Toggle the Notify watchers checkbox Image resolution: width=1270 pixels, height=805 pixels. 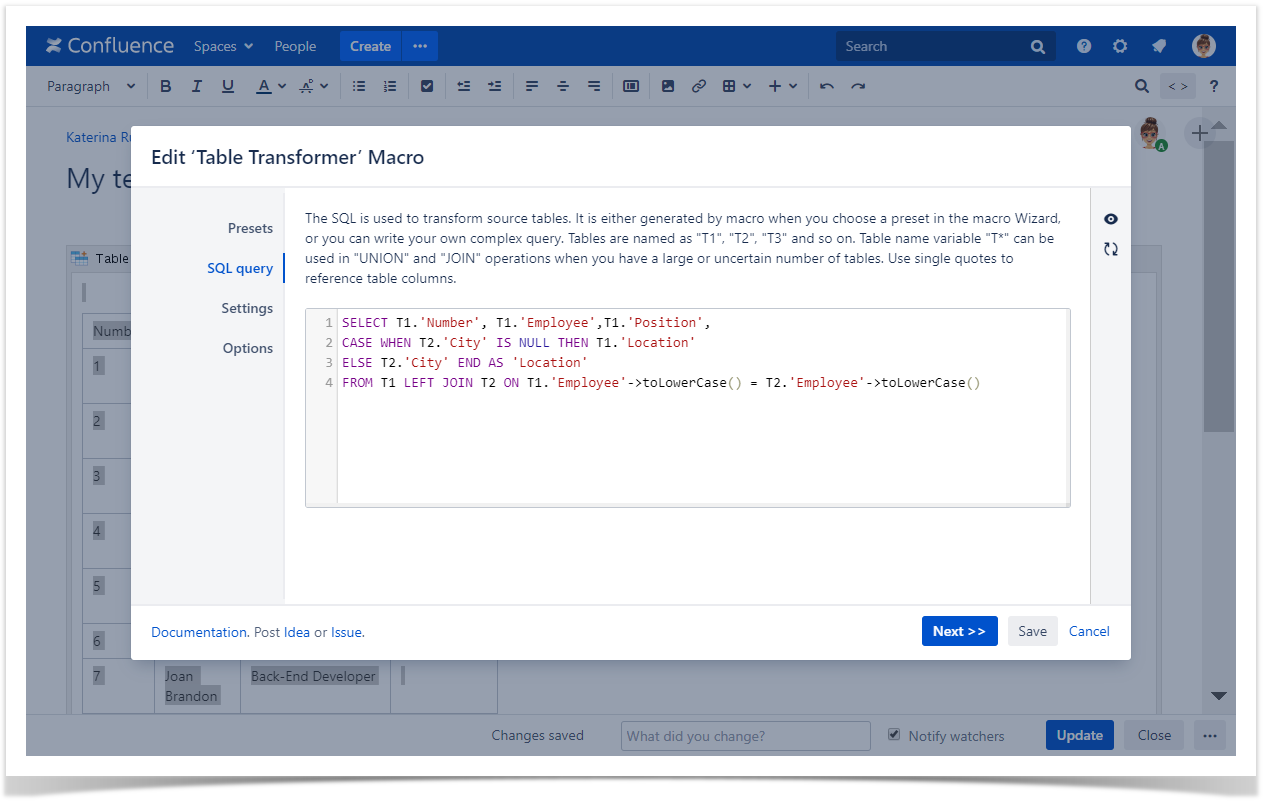pyautogui.click(x=894, y=735)
